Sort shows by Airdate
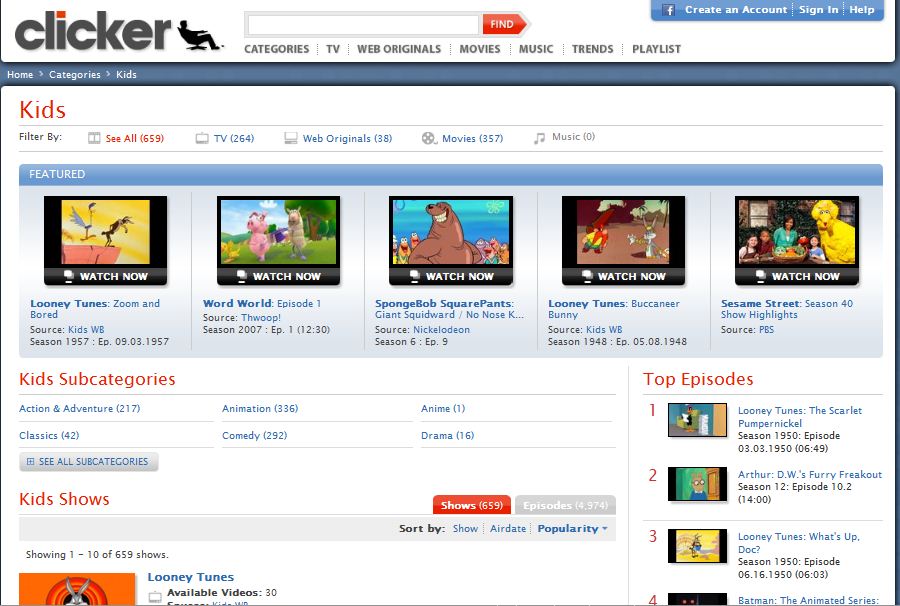Screen dimensions: 900x606 click(x=508, y=529)
